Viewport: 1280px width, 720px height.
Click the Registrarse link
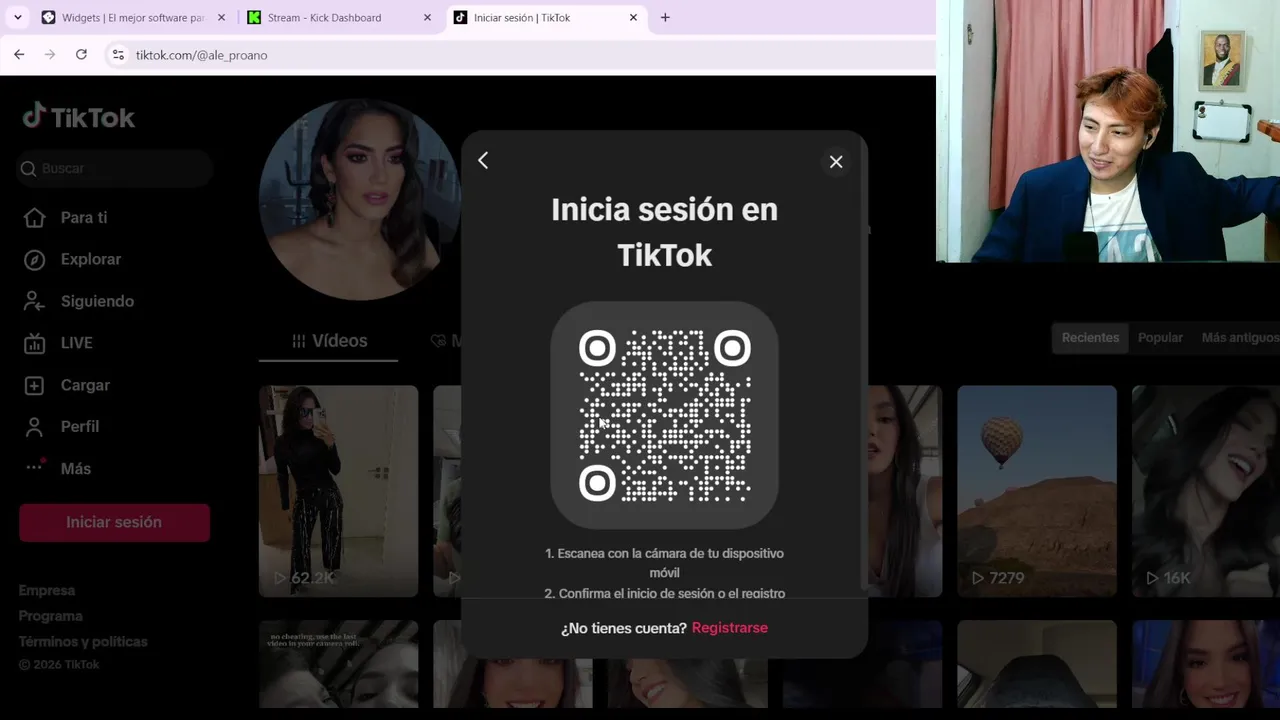730,628
